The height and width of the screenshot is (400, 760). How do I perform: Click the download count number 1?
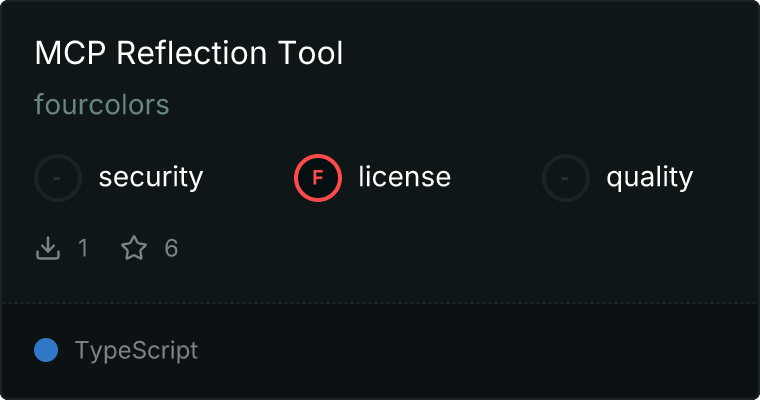[x=83, y=248]
